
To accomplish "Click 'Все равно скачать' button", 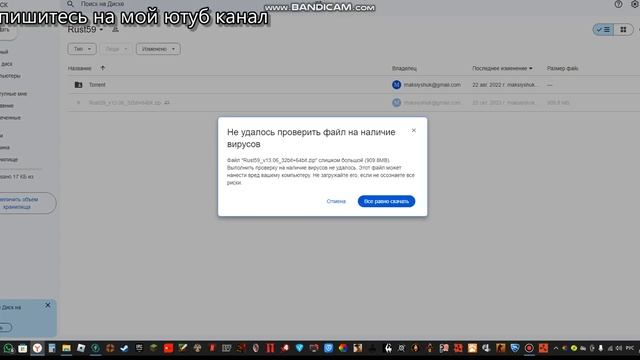I will [x=386, y=201].
